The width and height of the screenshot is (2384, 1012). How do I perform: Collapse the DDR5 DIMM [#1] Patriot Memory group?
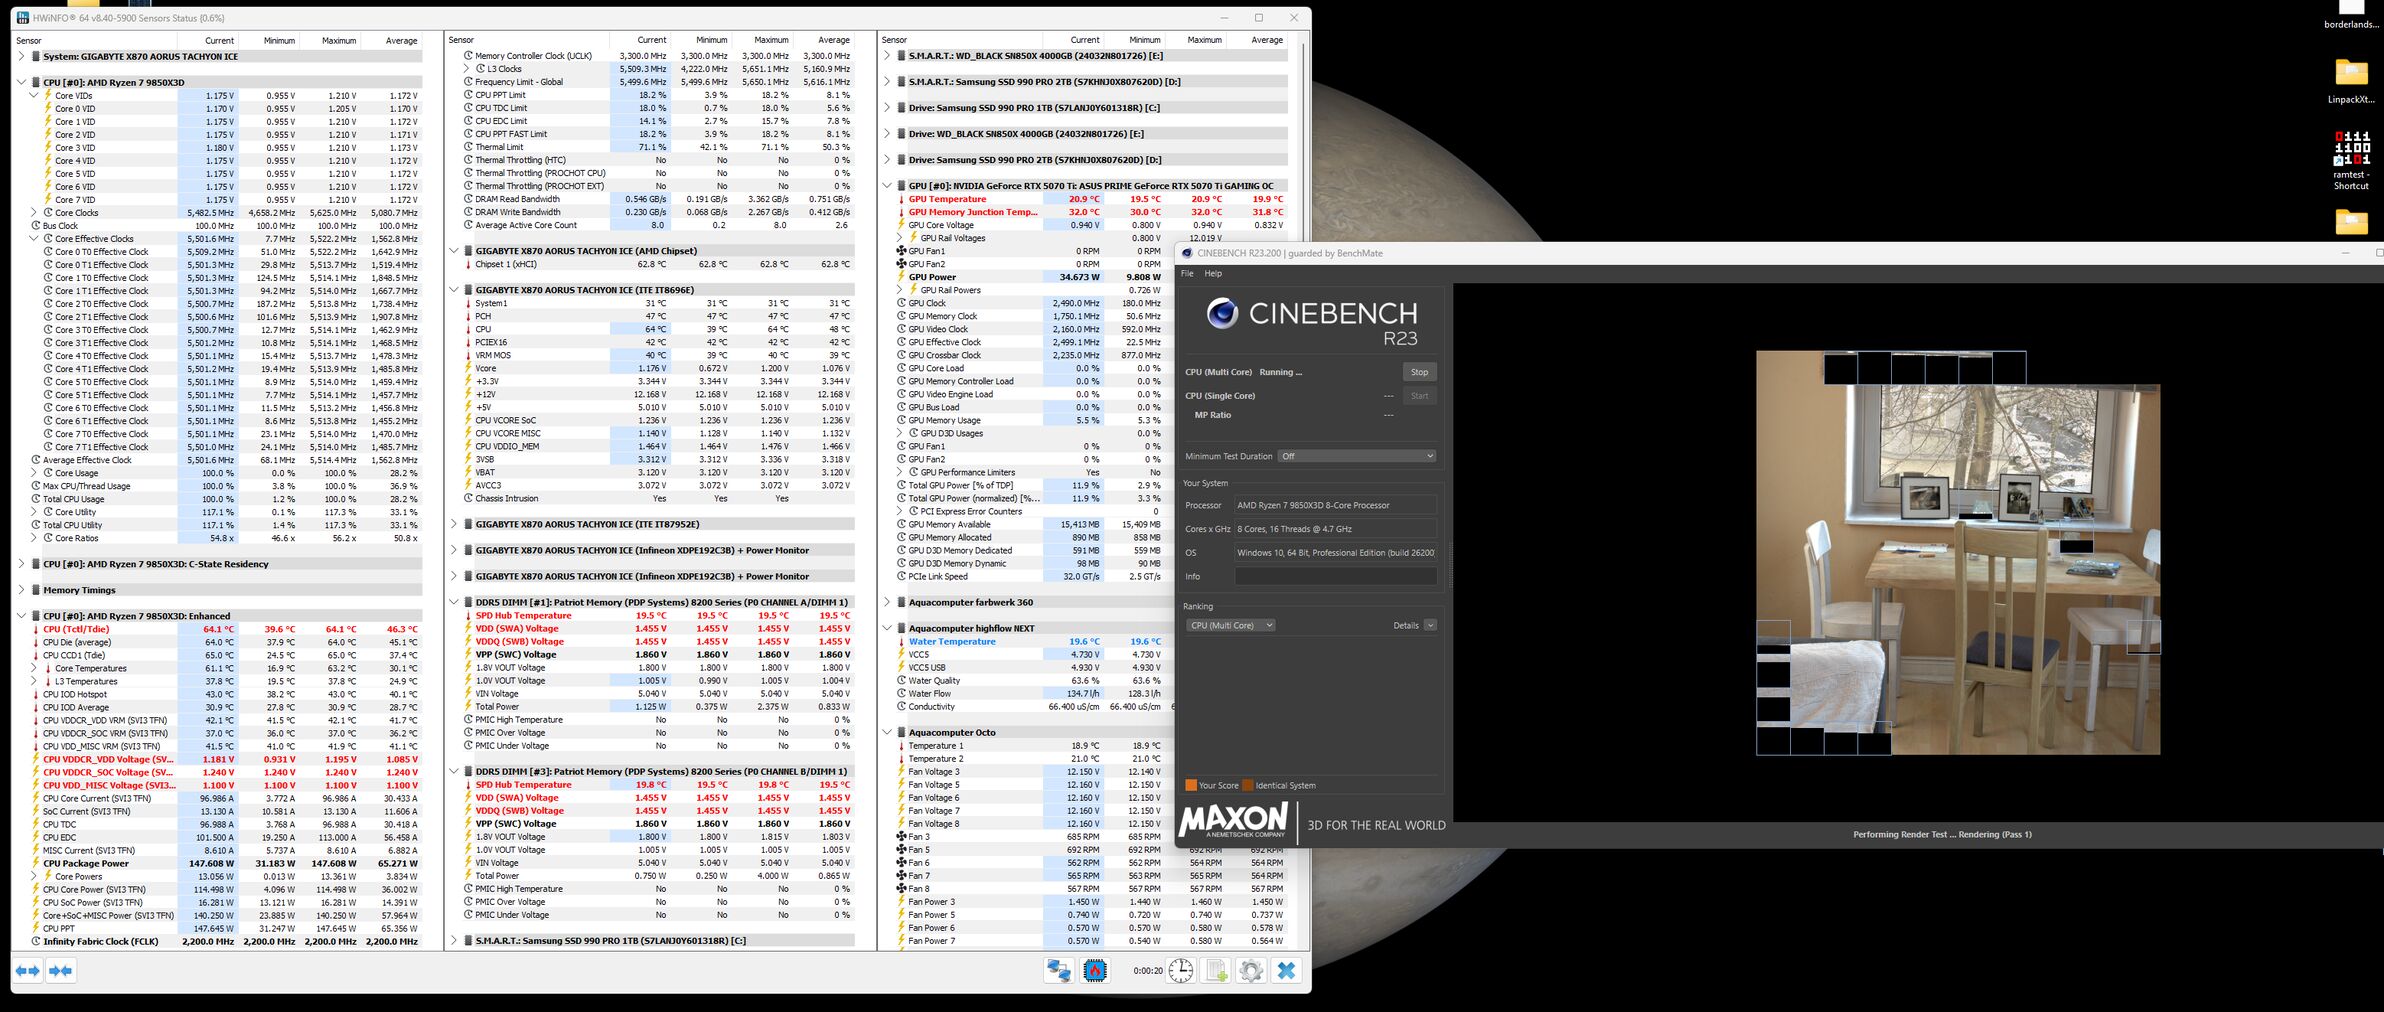(454, 602)
